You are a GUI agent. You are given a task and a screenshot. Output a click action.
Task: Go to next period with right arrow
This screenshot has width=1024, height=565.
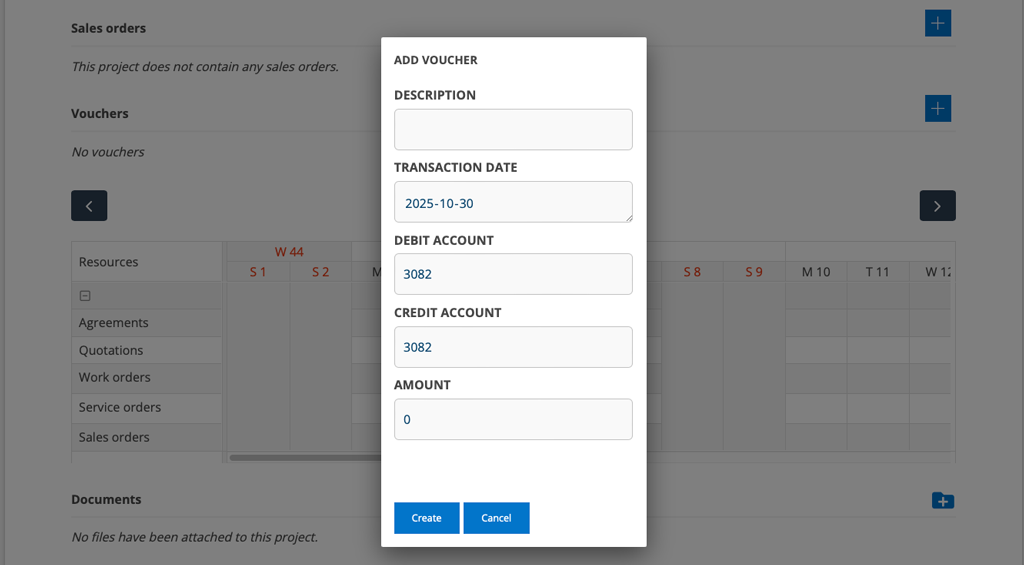coord(937,206)
